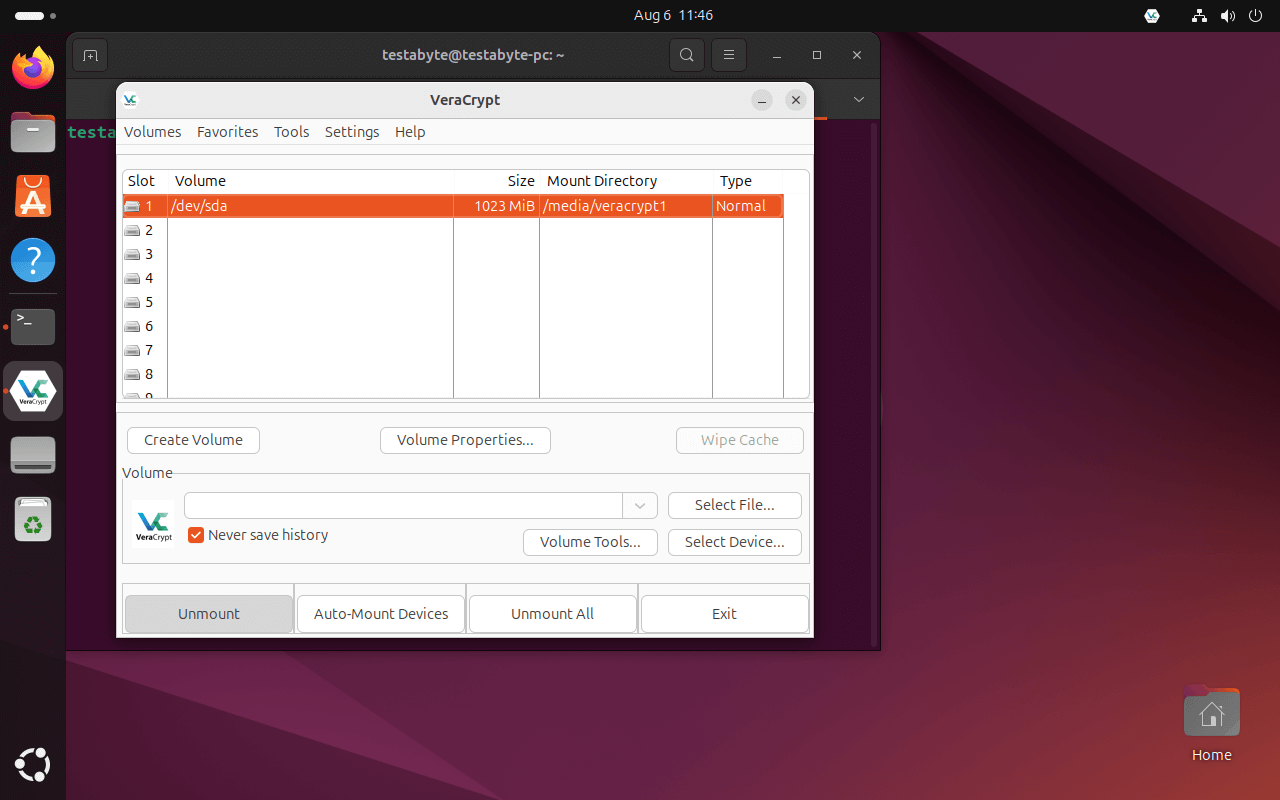Open the Volumes menu
Image resolution: width=1280 pixels, height=800 pixels.
152,131
